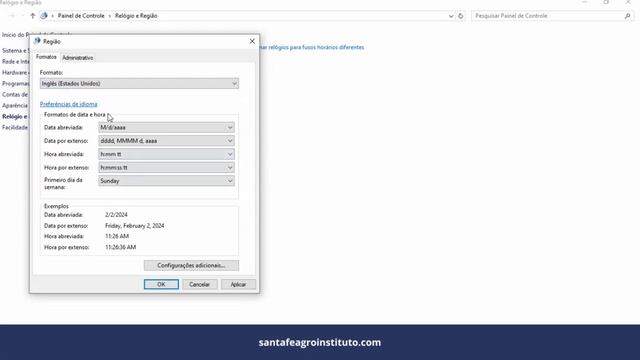640x360 pixels.
Task: Click the refresh icon beside address bar
Action: coord(460,16)
